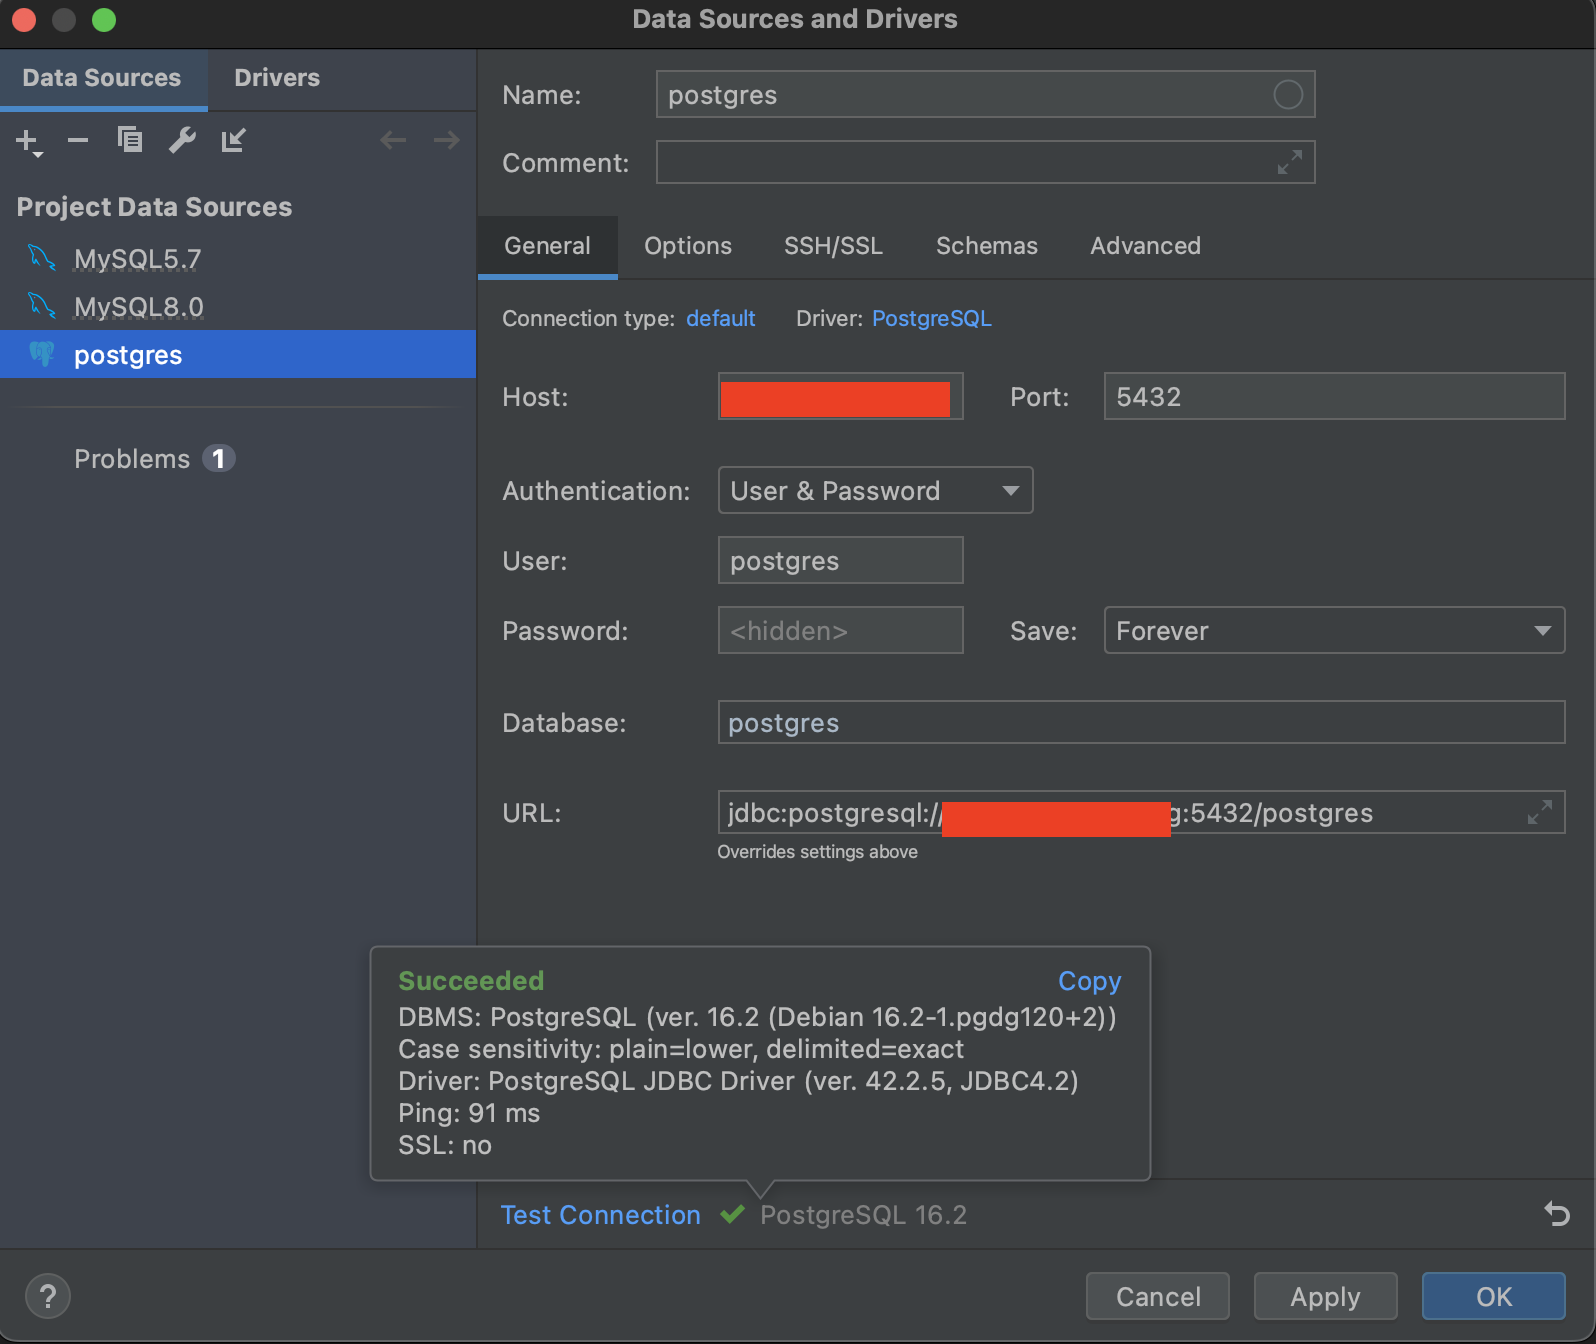Click the green checkmark connection status icon

[x=732, y=1214]
